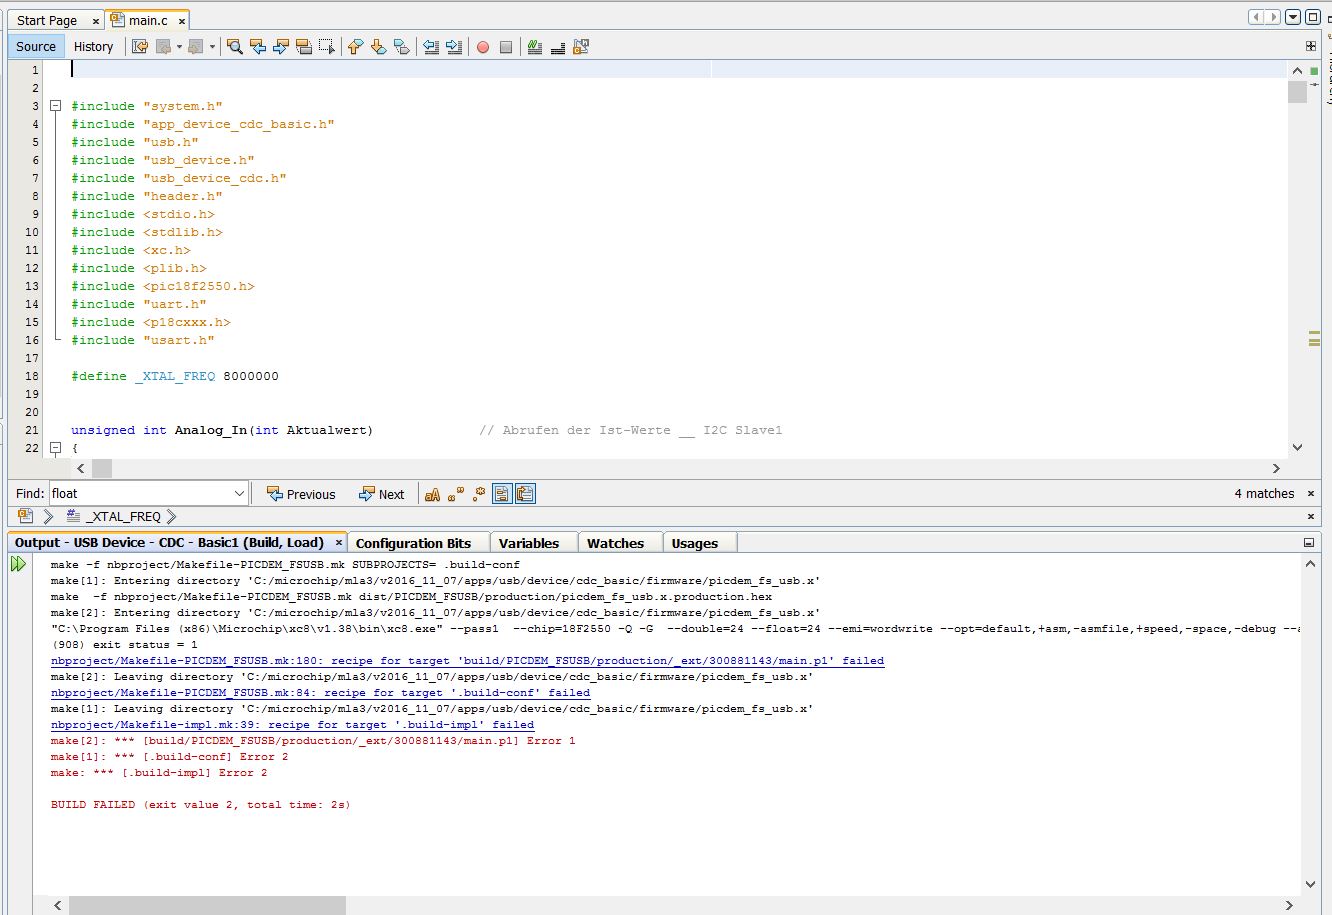Open the Find history dropdown
Image resolution: width=1332 pixels, height=915 pixels.
(237, 492)
